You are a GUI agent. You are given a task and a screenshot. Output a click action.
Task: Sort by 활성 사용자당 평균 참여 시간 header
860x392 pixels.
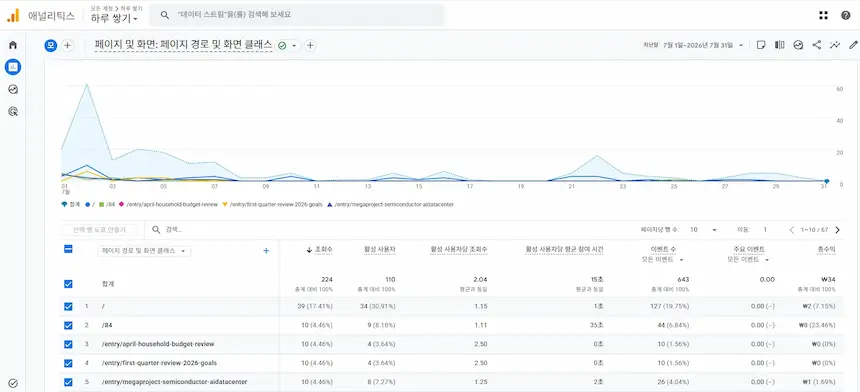[564, 249]
